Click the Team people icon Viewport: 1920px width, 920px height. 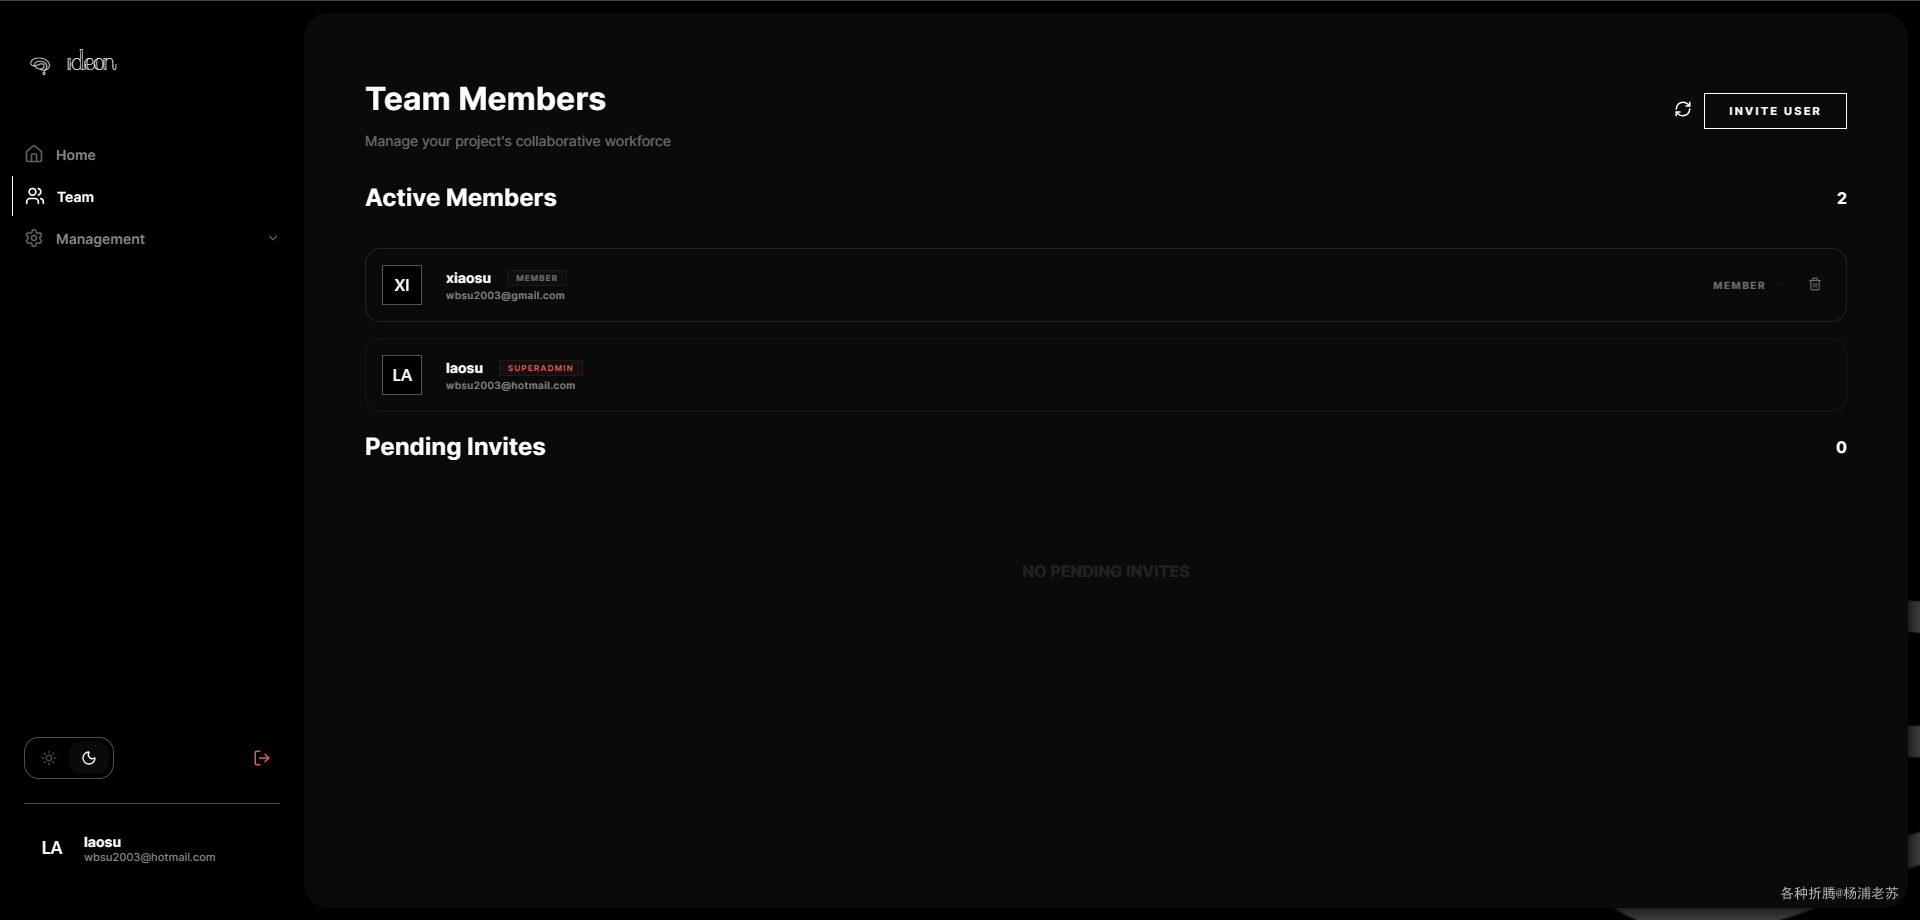[35, 196]
